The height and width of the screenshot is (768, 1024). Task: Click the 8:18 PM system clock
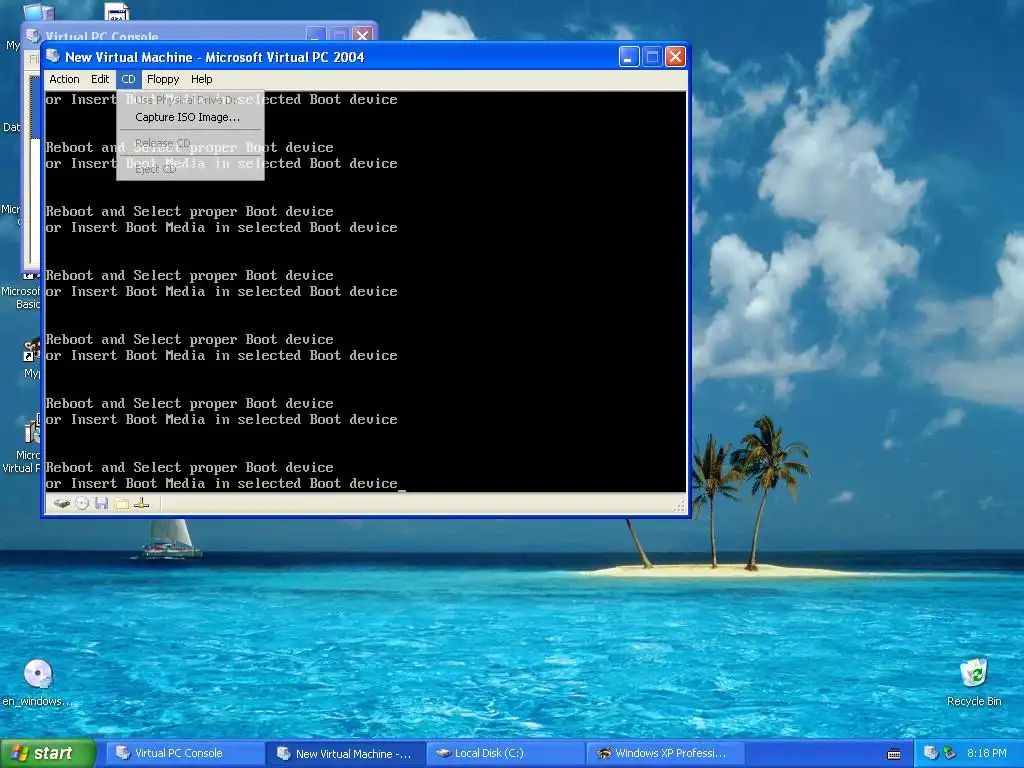pos(987,754)
